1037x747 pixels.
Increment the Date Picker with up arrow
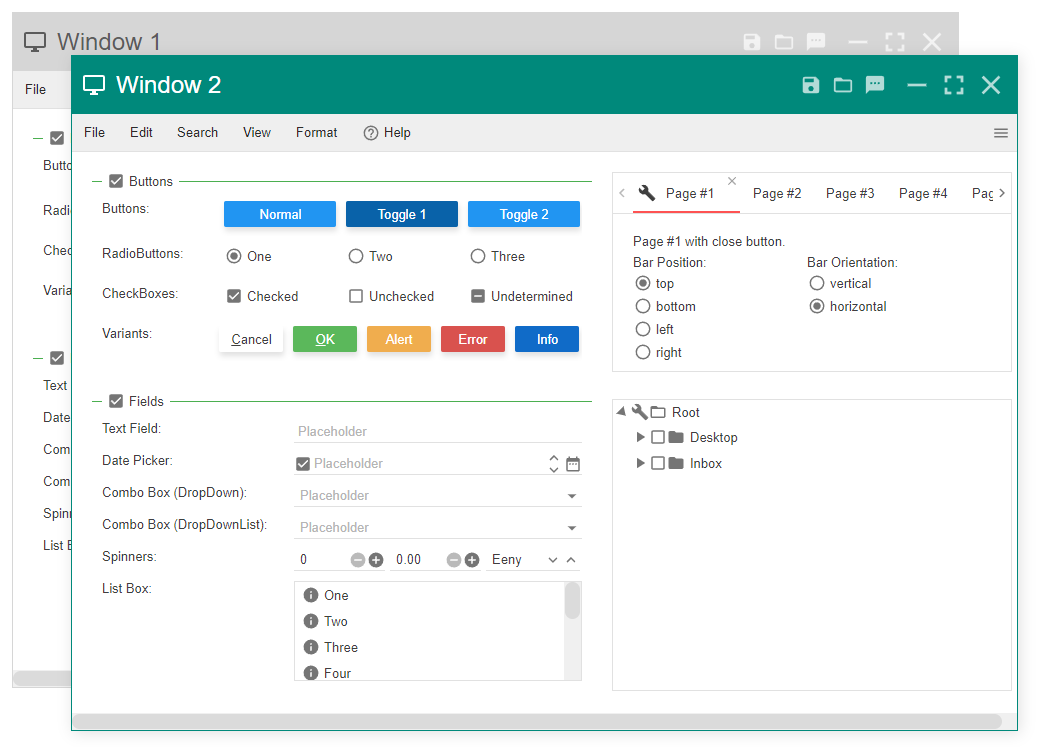pyautogui.click(x=554, y=458)
